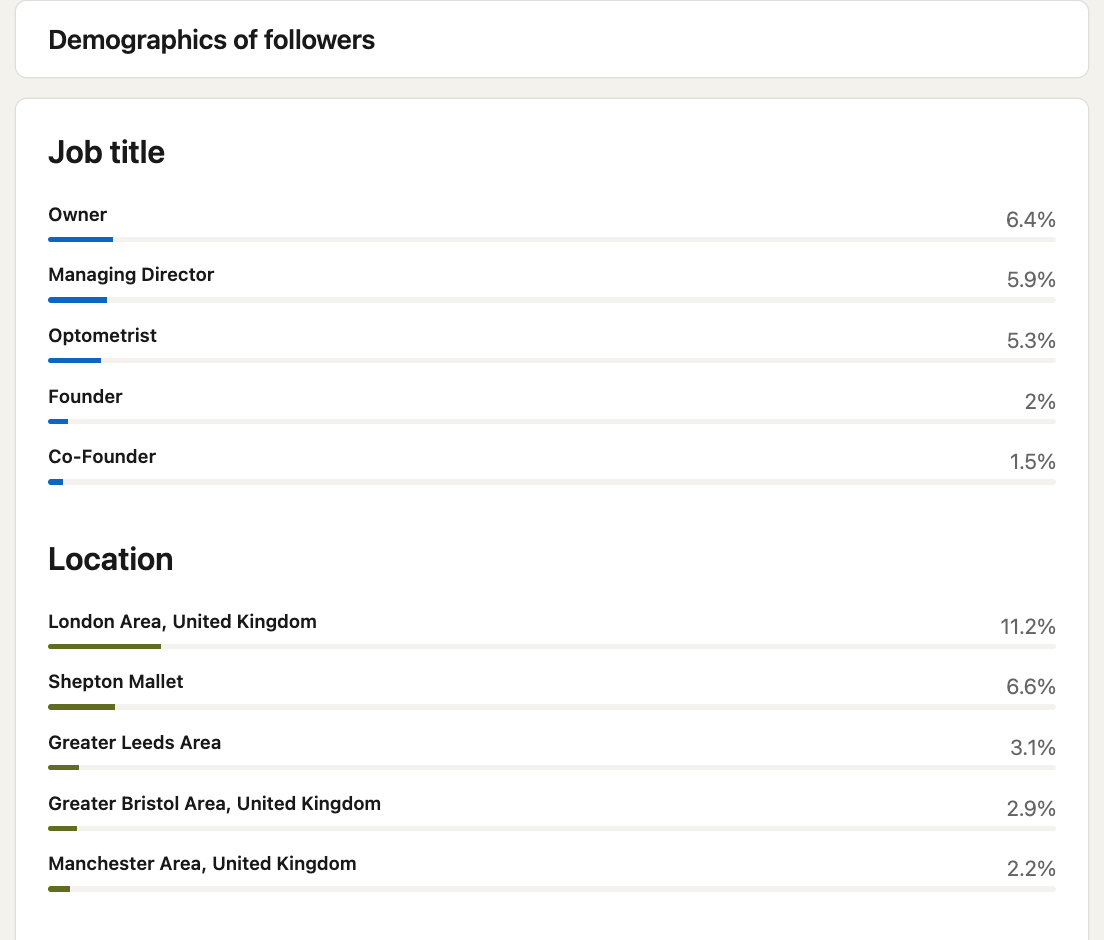
Task: Select Manchester Area, United Kingdom label
Action: (x=202, y=863)
